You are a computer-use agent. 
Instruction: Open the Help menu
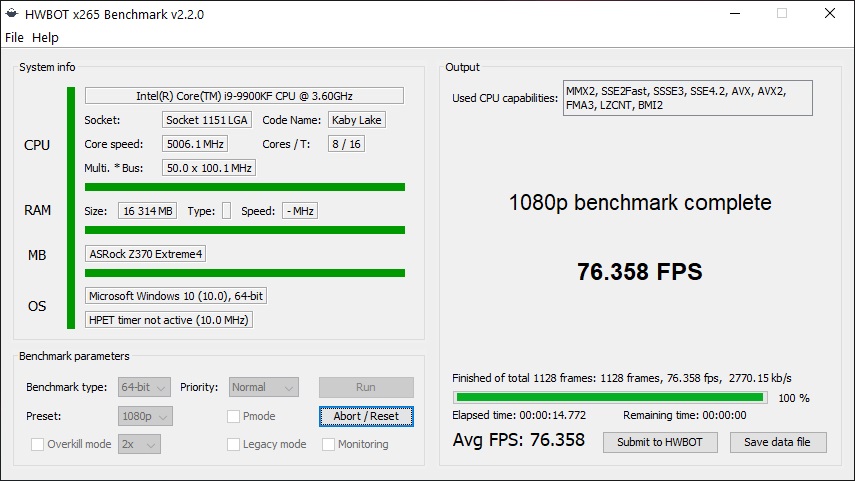pyautogui.click(x=45, y=38)
